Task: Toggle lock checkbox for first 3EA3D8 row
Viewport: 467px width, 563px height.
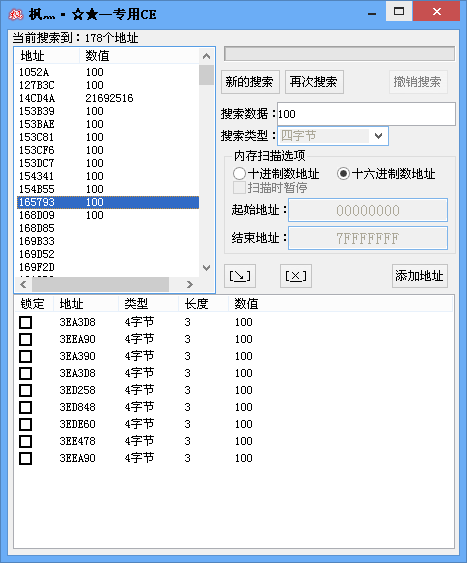Action: [x=25, y=322]
